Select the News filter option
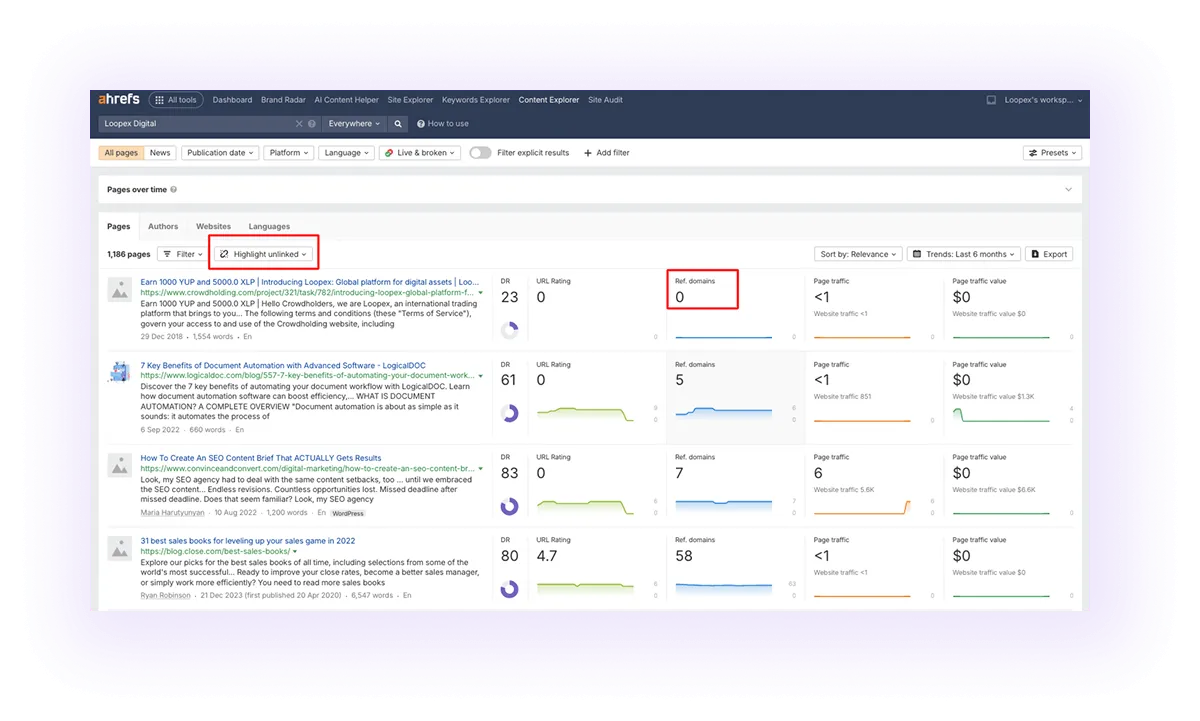This screenshot has height=721, width=1200. [160, 153]
